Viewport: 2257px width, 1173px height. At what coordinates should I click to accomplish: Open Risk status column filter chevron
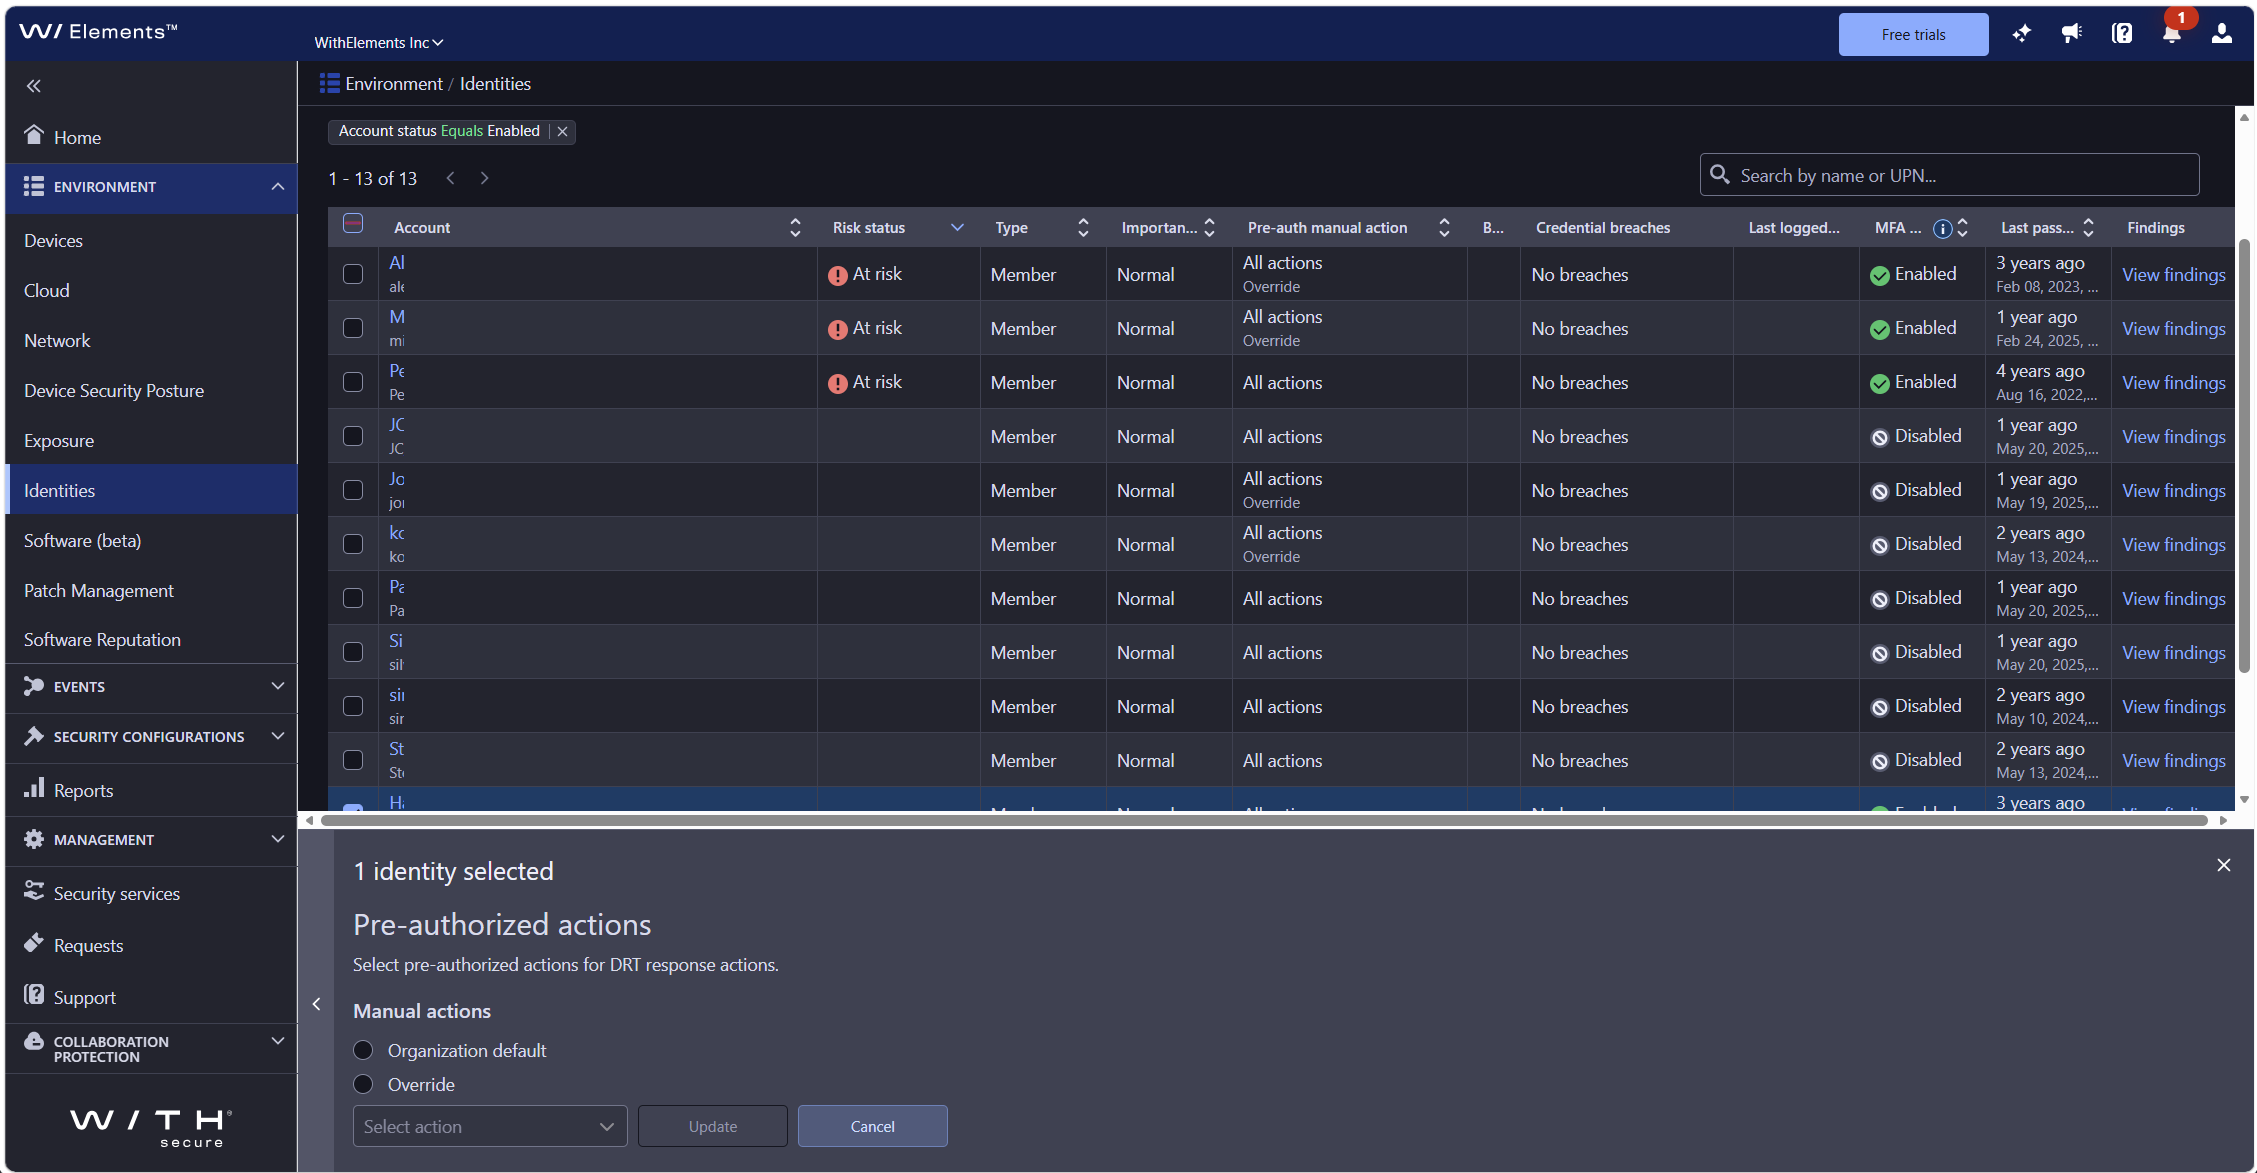(957, 228)
